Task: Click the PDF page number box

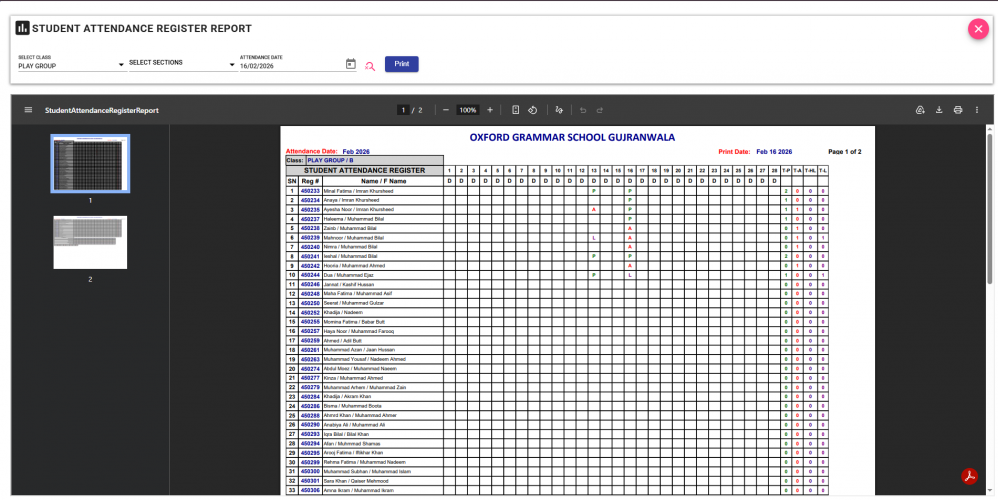Action: pyautogui.click(x=403, y=110)
